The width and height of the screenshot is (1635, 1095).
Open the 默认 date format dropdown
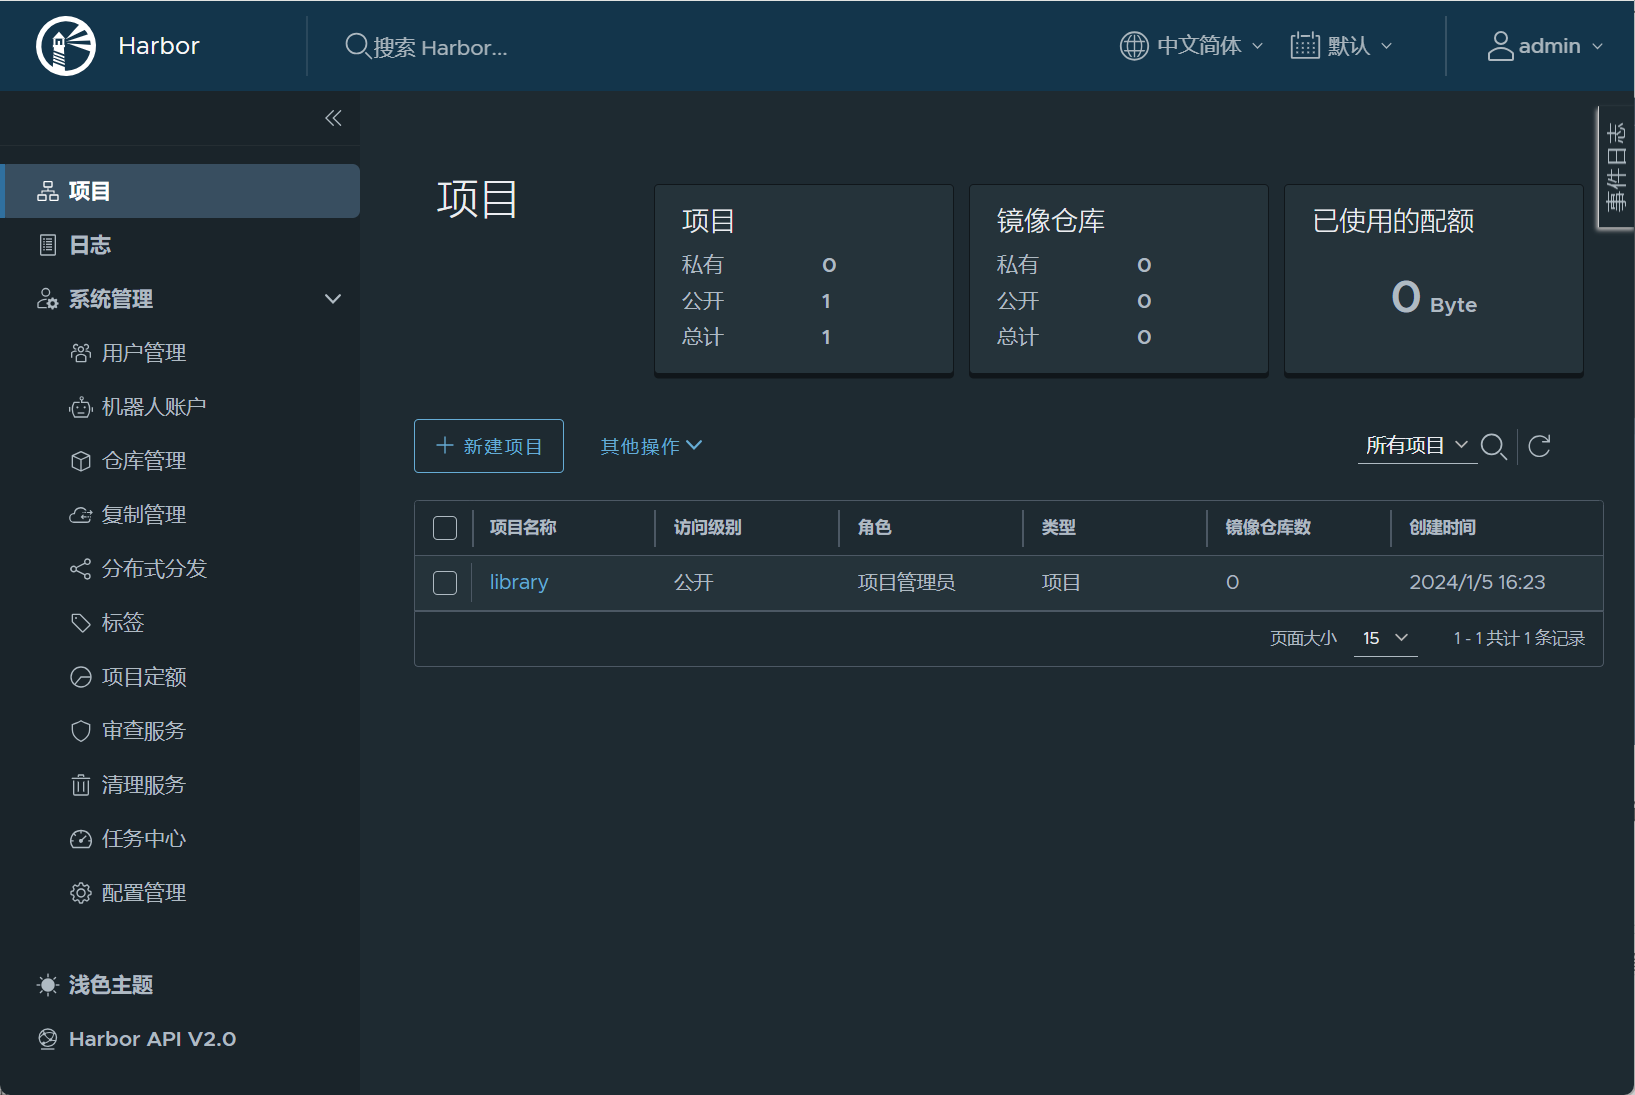point(1341,46)
